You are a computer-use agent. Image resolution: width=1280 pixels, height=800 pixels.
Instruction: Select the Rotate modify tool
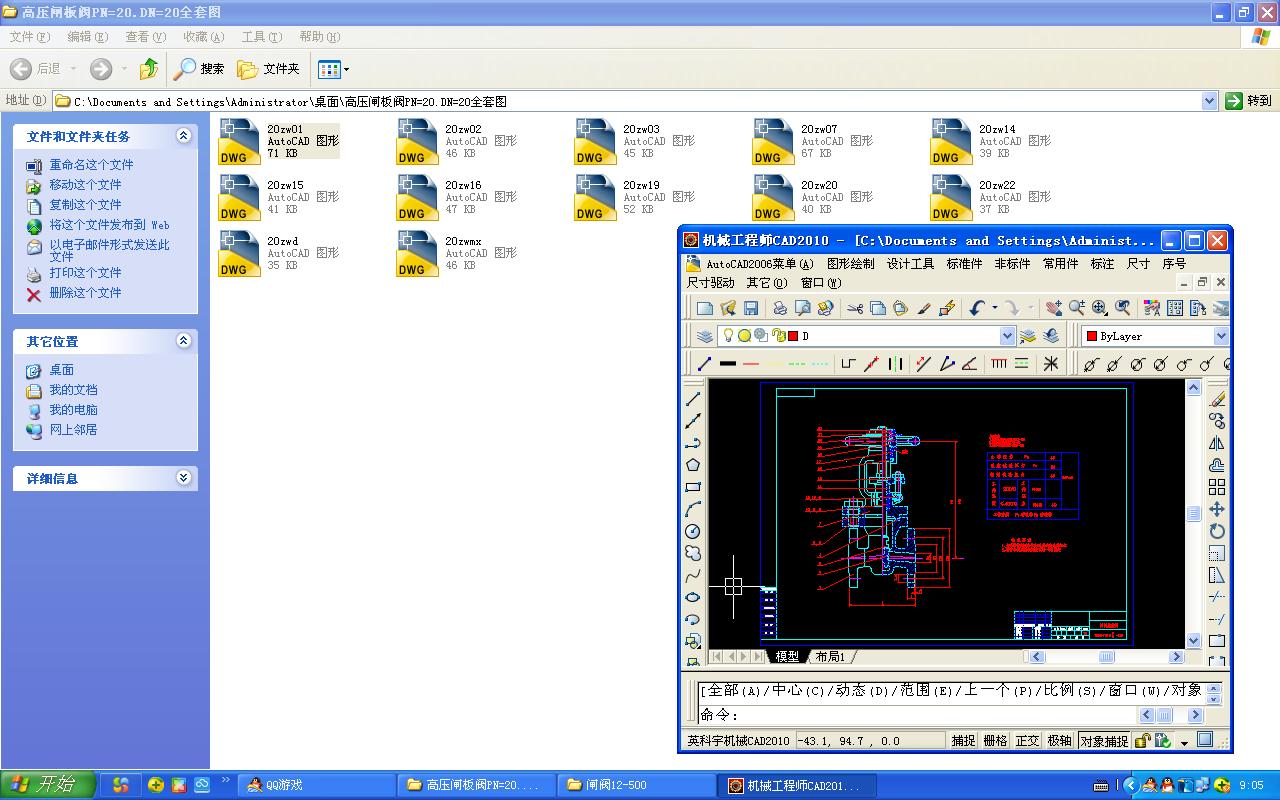[1217, 531]
